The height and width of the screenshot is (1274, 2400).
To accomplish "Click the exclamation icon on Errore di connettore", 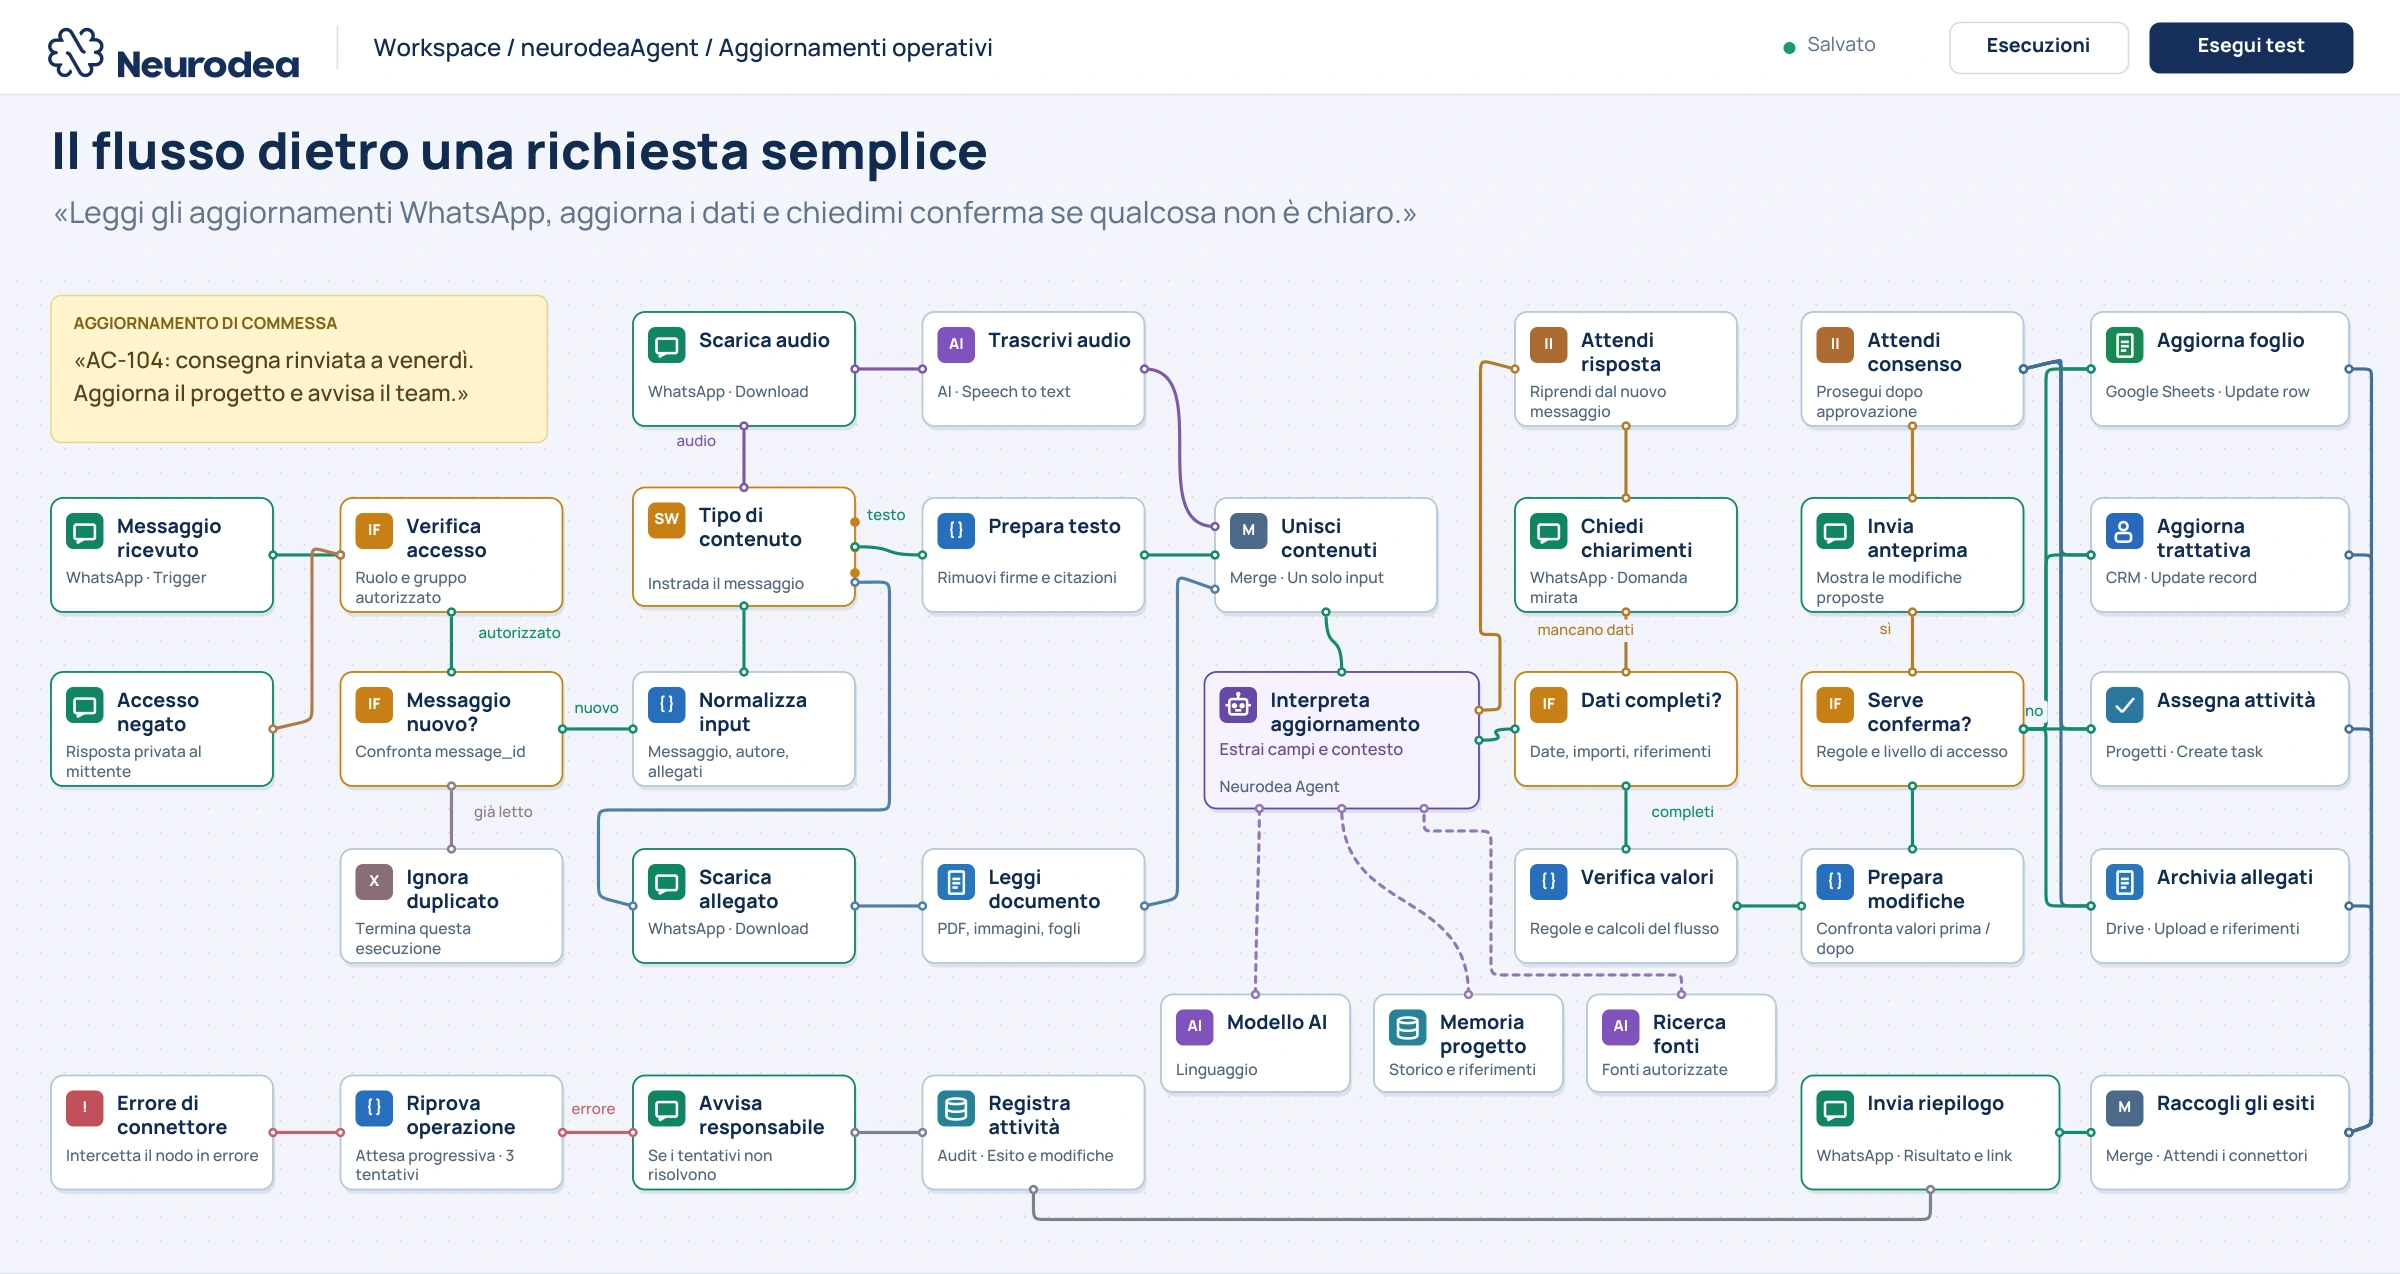I will [x=84, y=1108].
